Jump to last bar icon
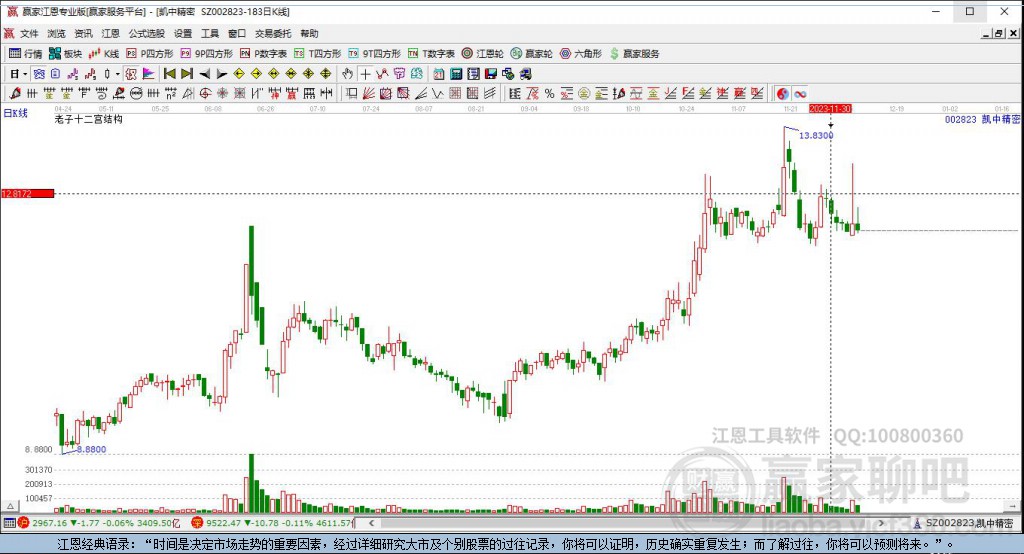 point(187,74)
